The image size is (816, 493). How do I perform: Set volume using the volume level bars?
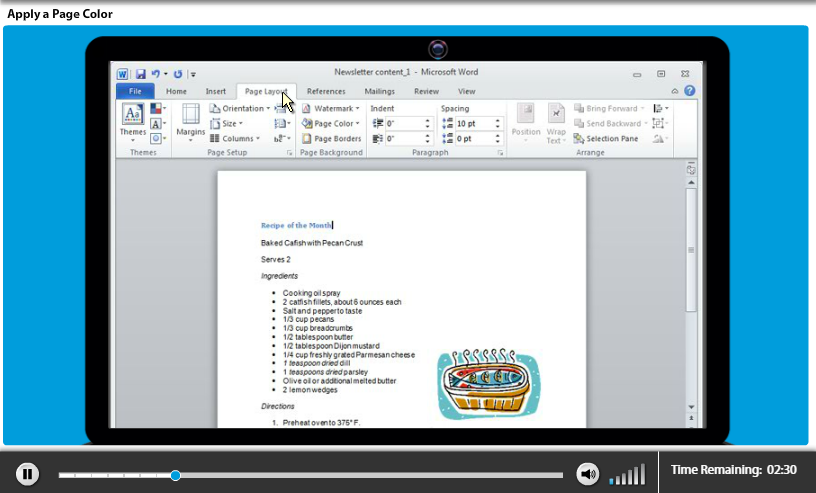[x=628, y=475]
